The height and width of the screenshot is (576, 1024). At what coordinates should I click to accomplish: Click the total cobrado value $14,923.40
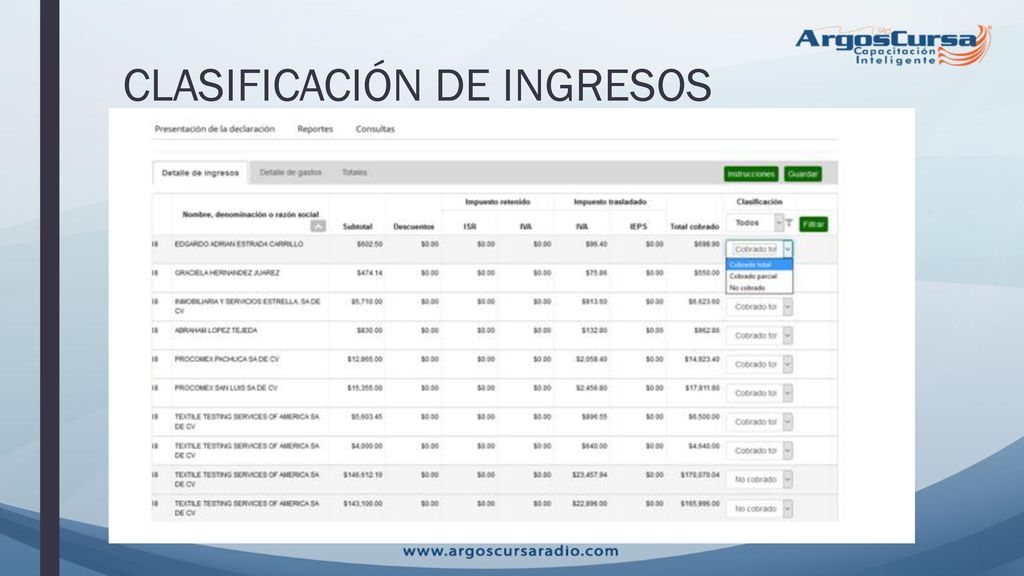[x=702, y=359]
